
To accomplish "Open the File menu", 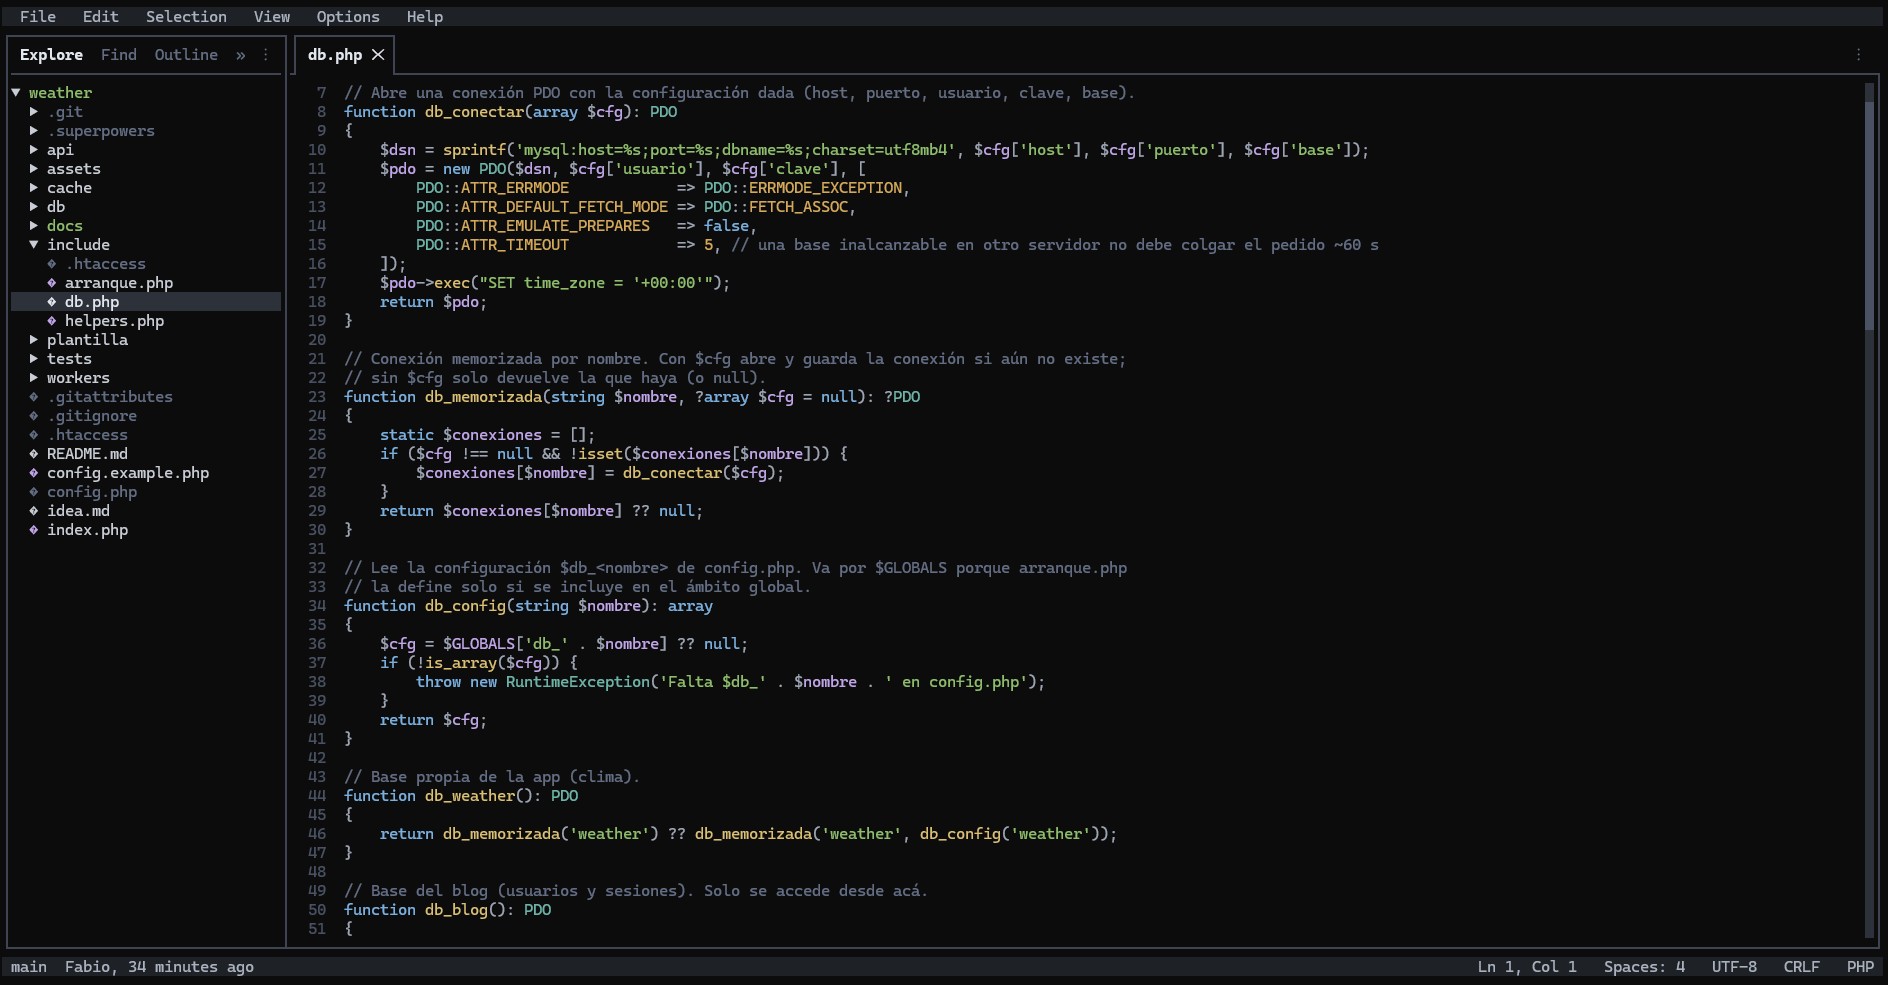I will tap(38, 17).
